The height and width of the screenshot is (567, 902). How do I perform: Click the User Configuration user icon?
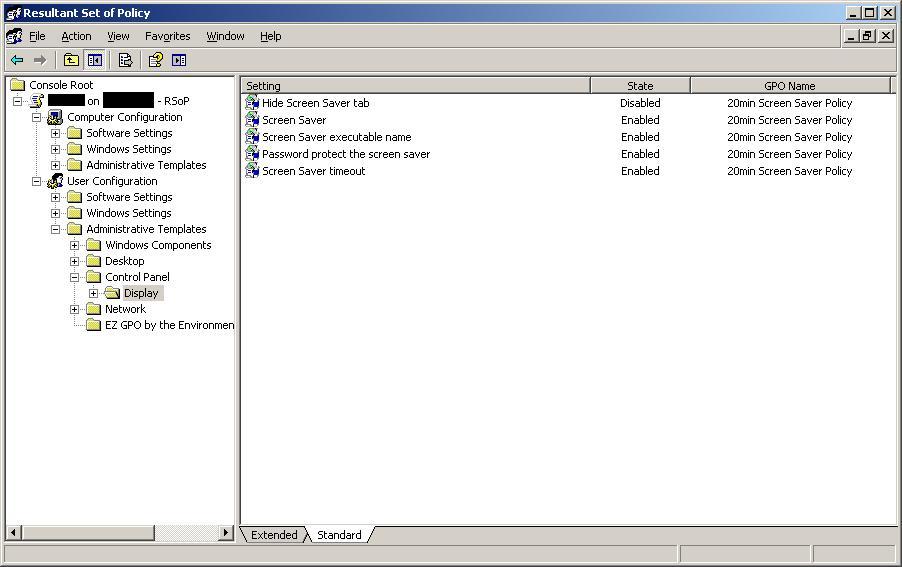click(x=55, y=181)
